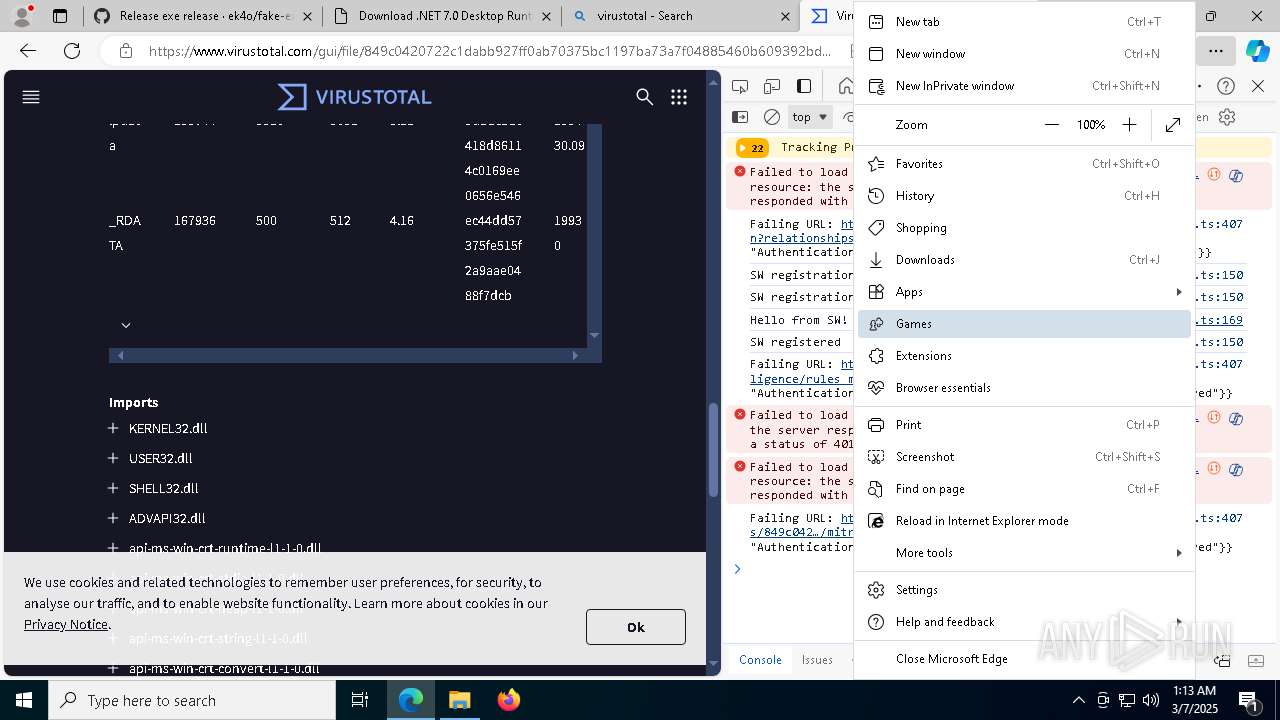Switch to DevTools Issues drawer tab
The image size is (1280, 720).
pyautogui.click(x=817, y=660)
